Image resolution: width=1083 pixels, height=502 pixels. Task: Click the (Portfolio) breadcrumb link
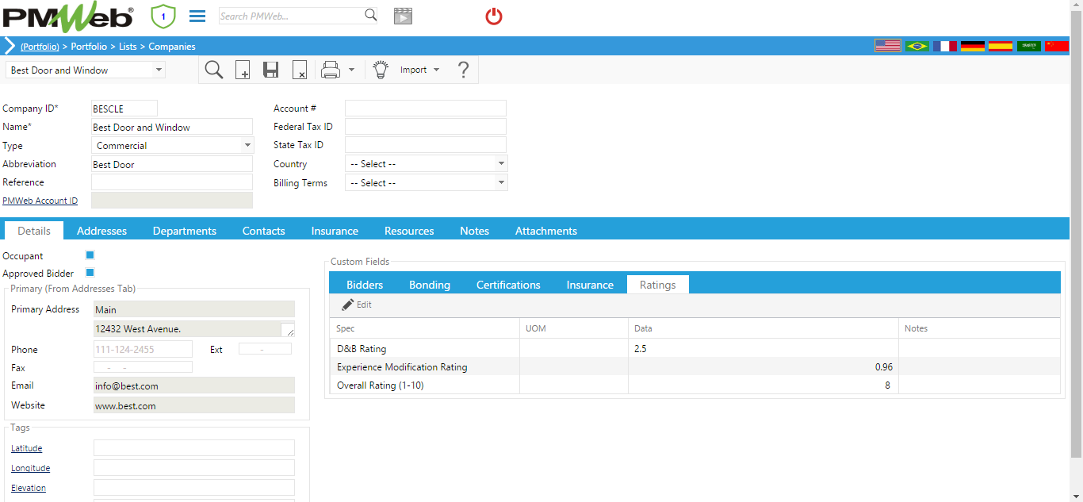tap(40, 46)
